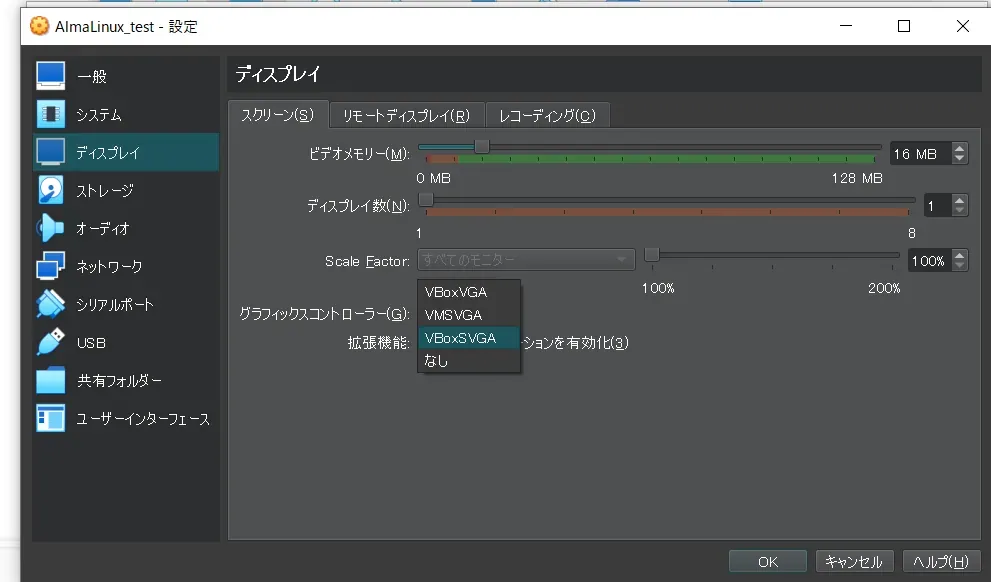
Task: Click the video memory slider handle
Action: pos(481,146)
